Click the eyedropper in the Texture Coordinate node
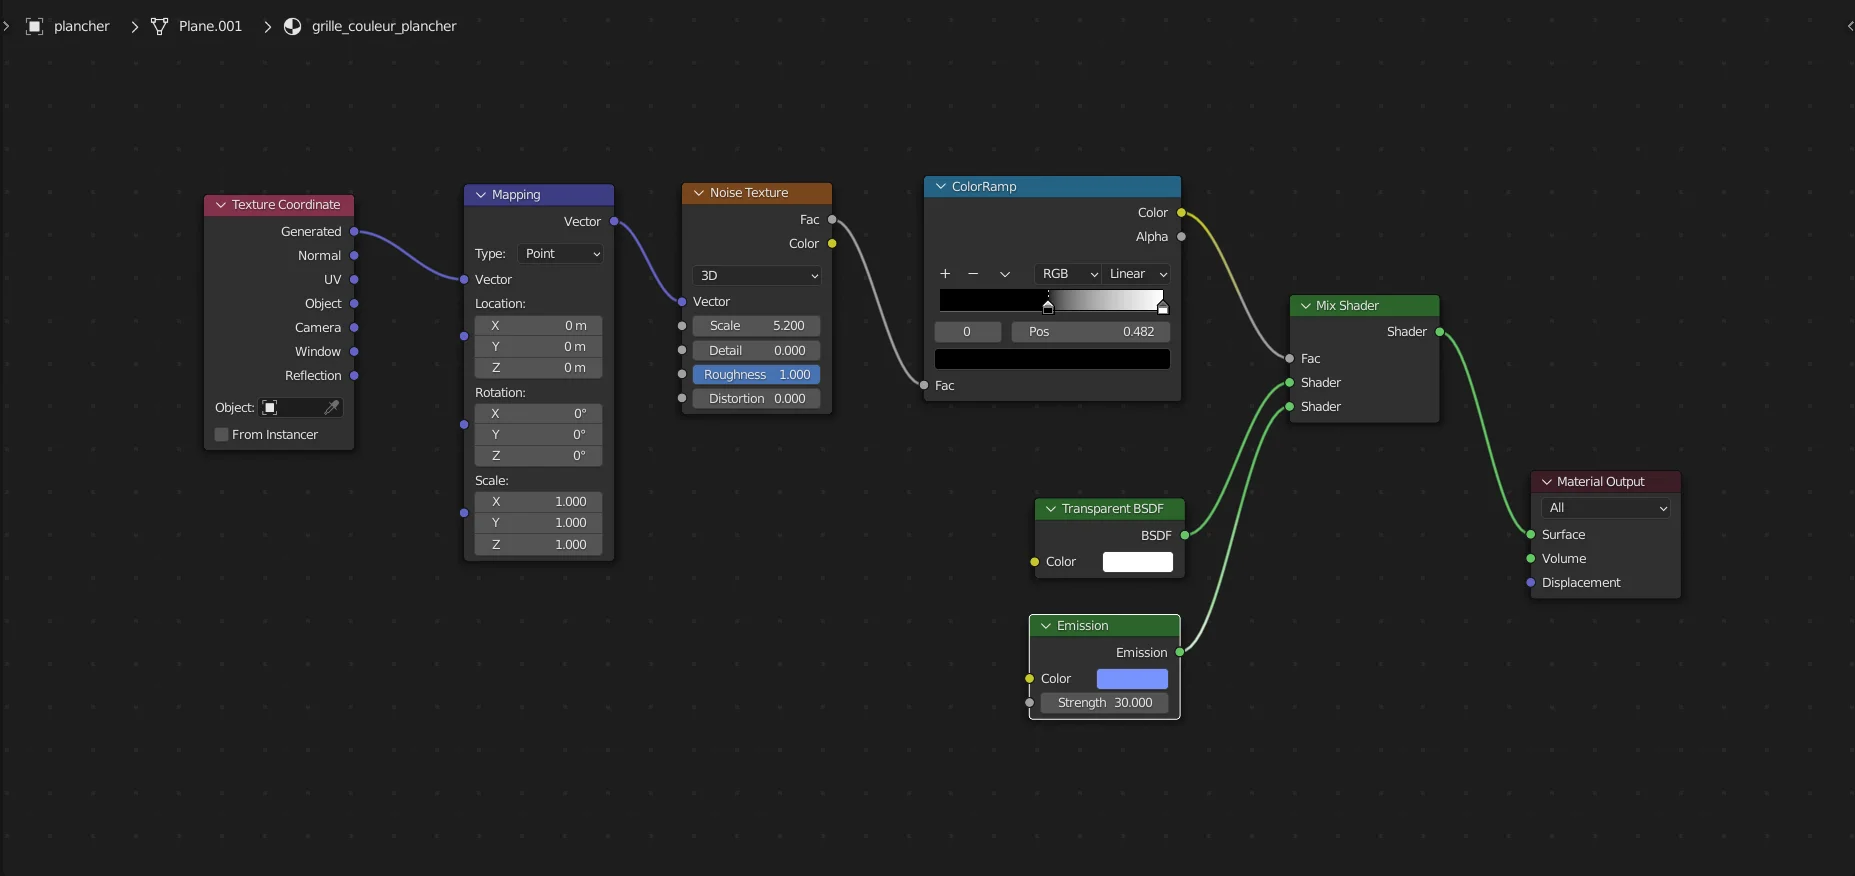 click(331, 408)
